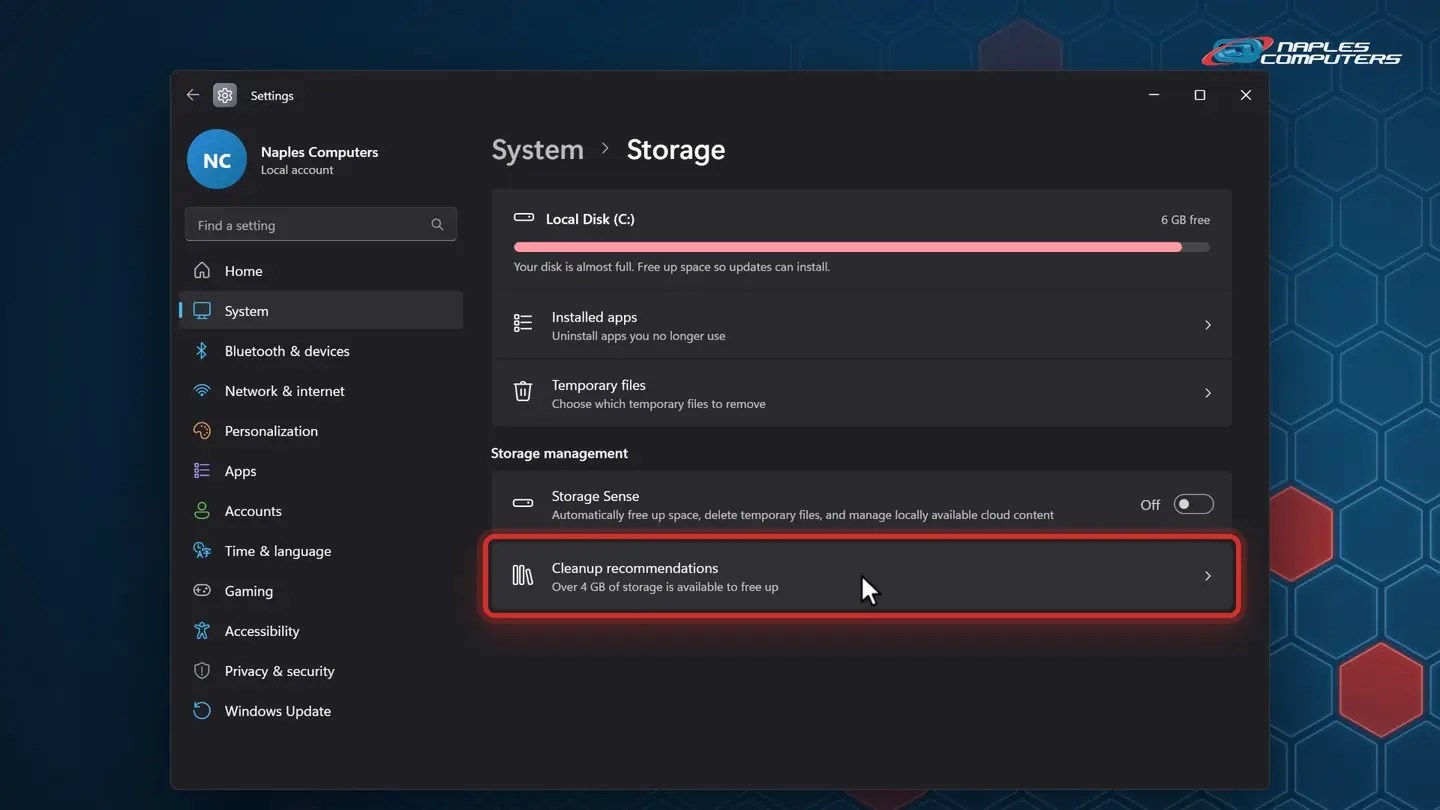Screen dimensions: 1440x810
Task: Click the Gaming controller icon
Action: (202, 591)
